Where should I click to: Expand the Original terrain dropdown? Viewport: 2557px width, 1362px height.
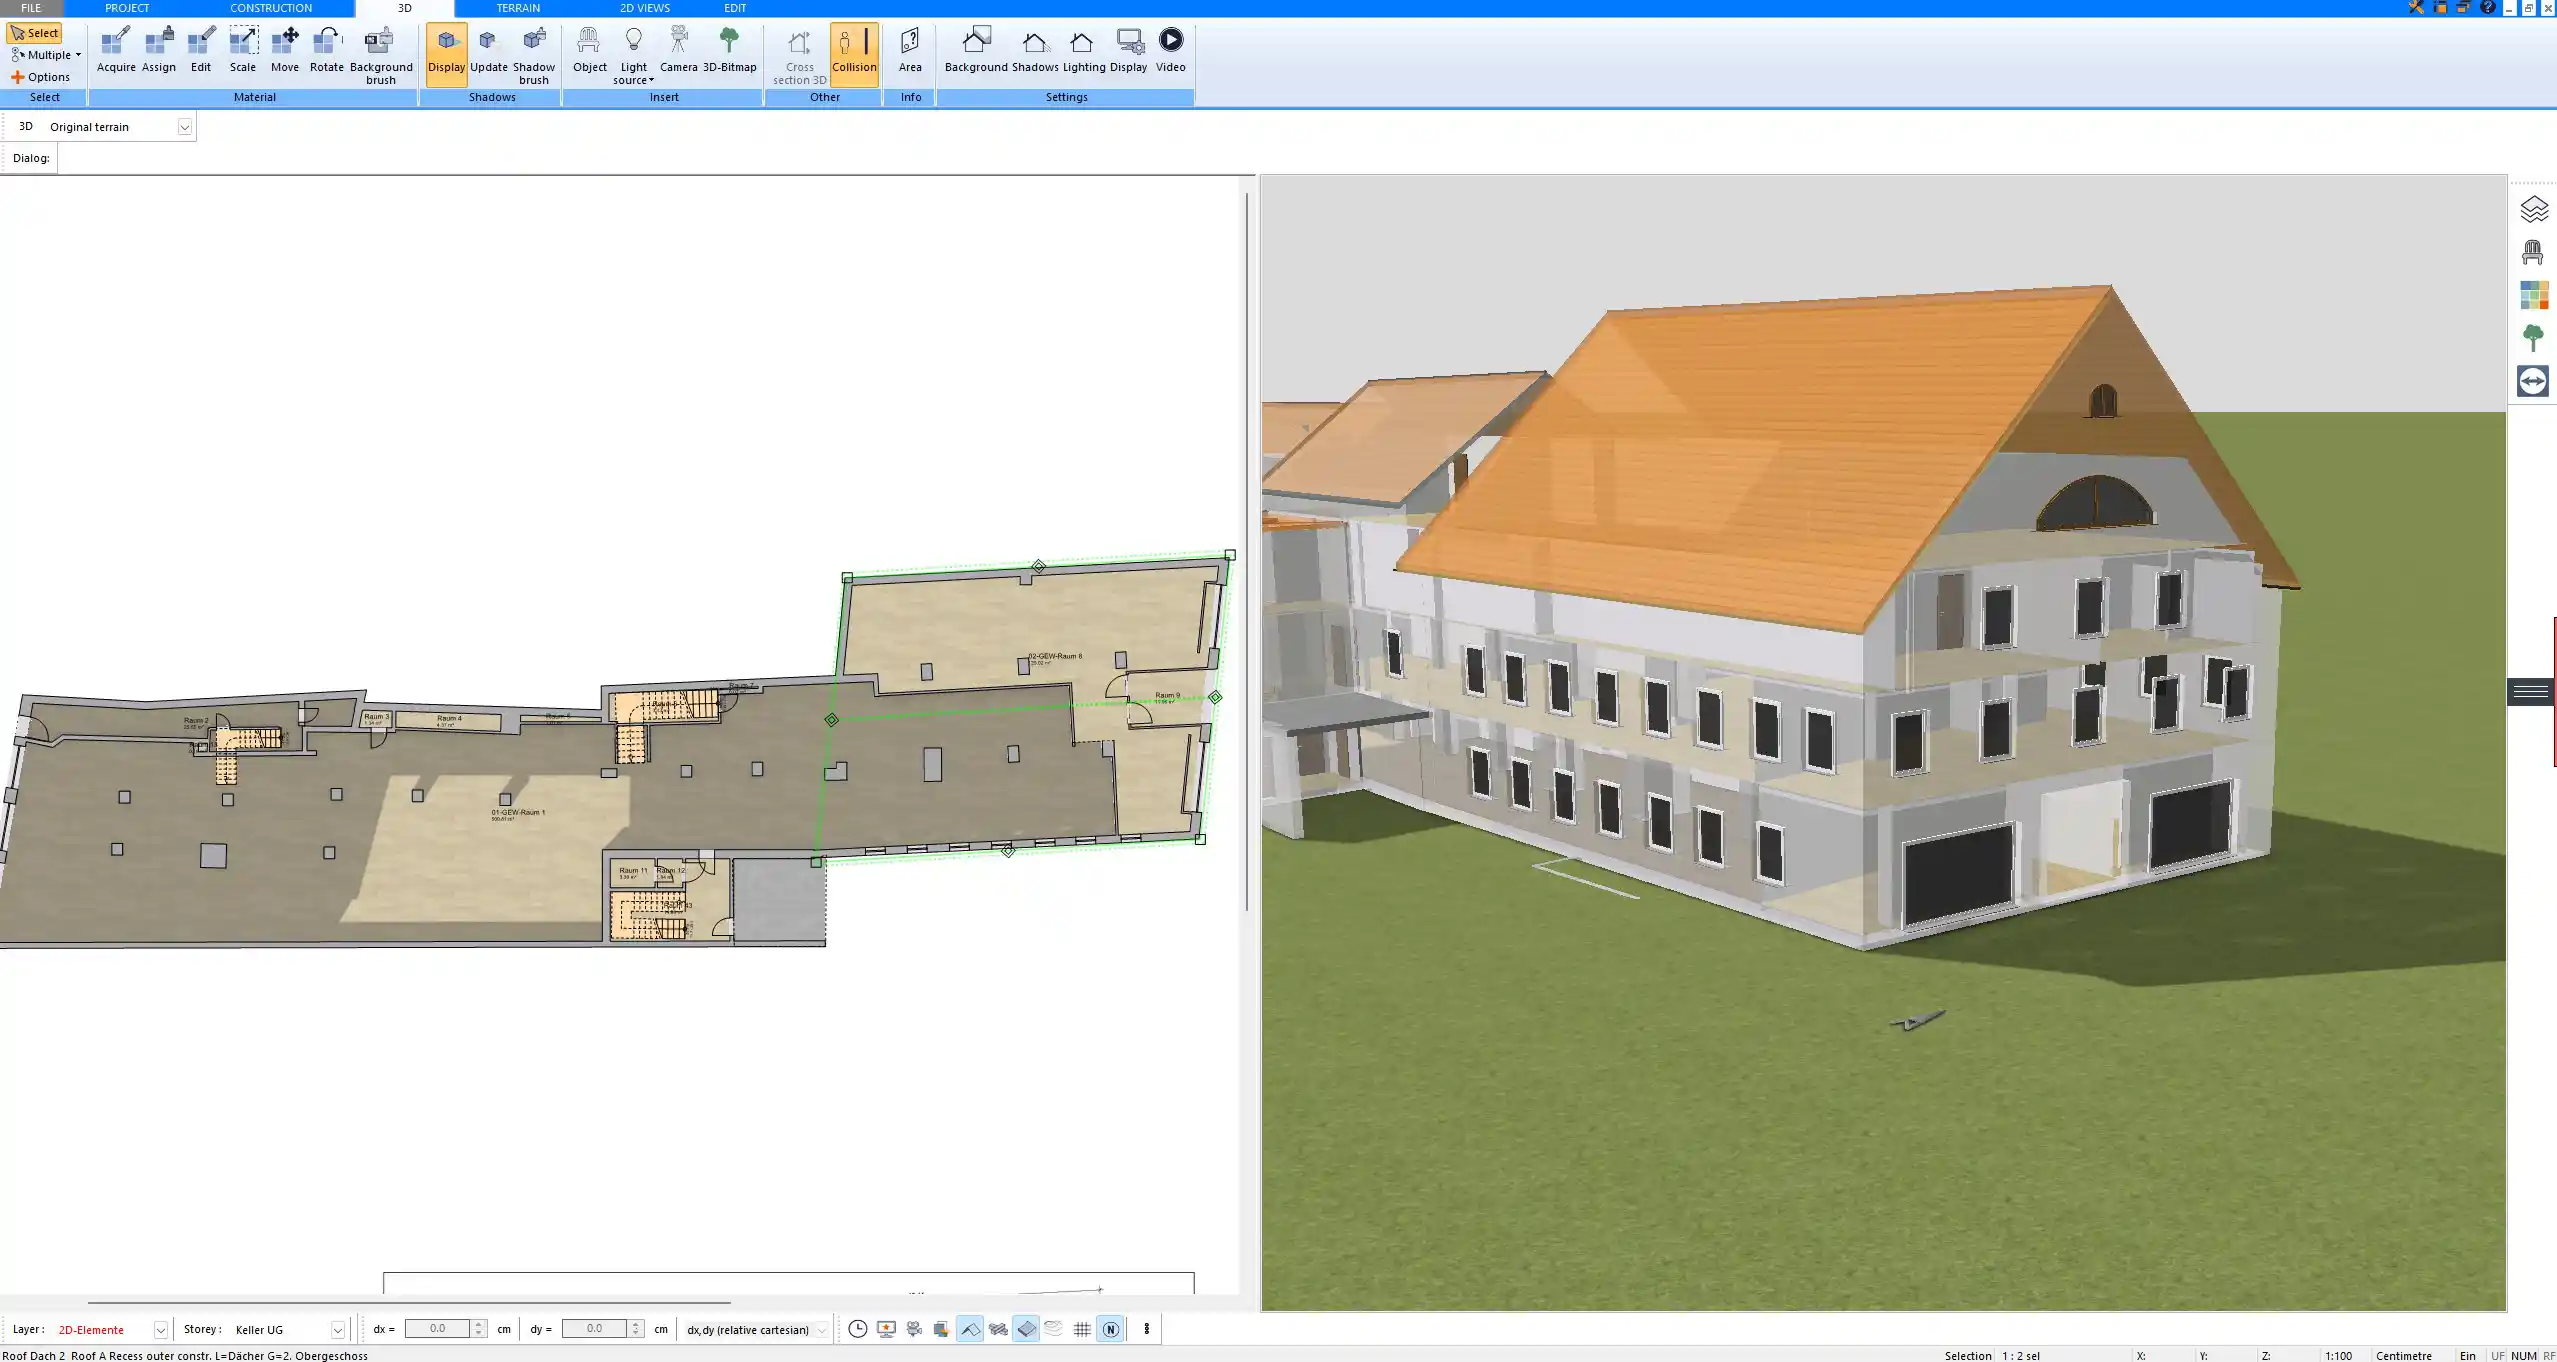184,127
